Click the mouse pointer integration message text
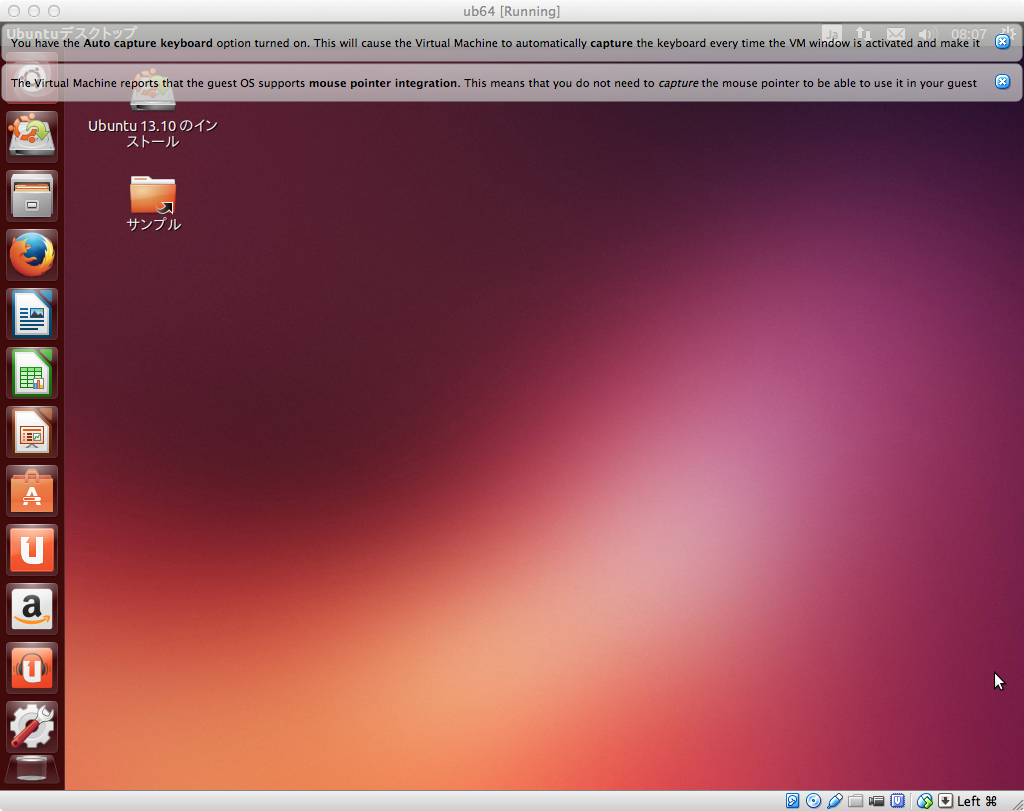The height and width of the screenshot is (811, 1024). click(494, 83)
